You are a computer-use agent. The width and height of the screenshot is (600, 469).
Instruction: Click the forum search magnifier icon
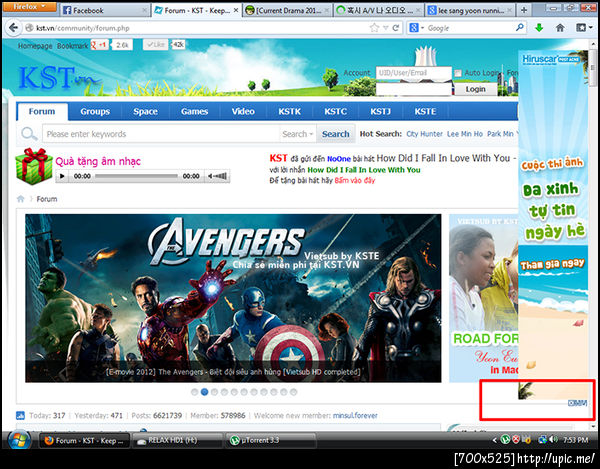[x=29, y=134]
